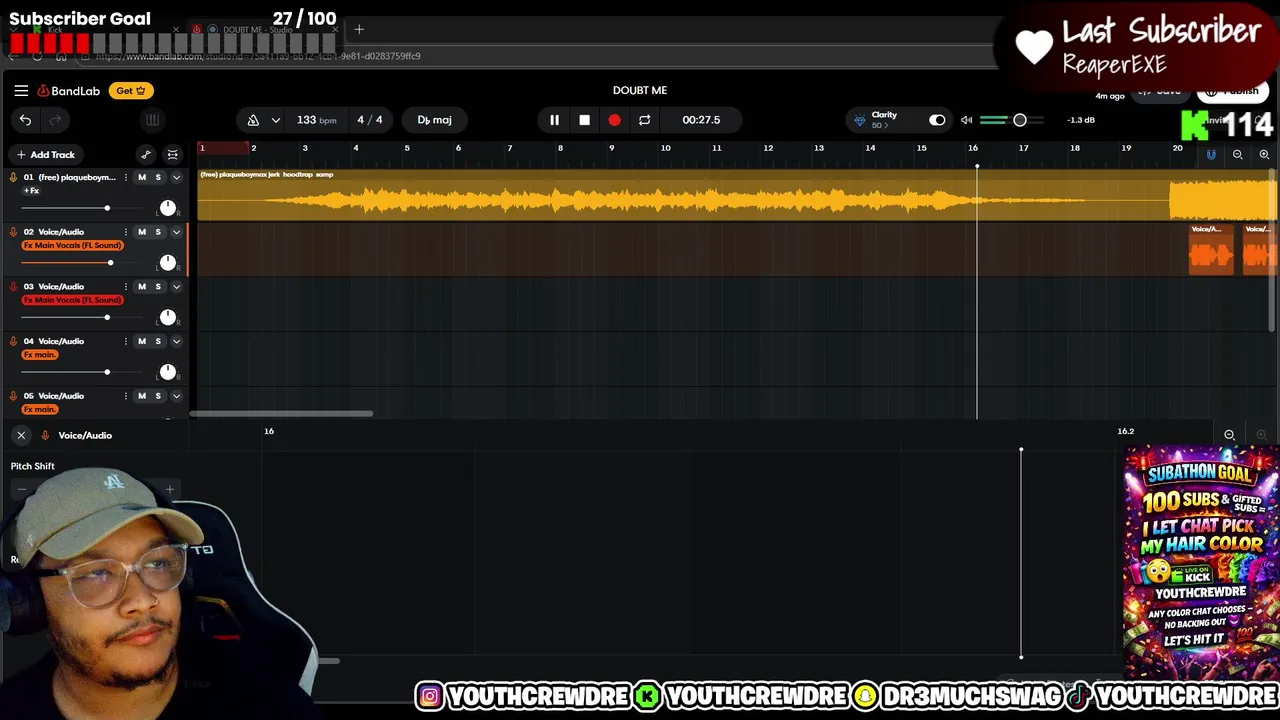Open red Fx Main Vocals preset on track 03
Screen dimensions: 1280x720
(x=72, y=300)
